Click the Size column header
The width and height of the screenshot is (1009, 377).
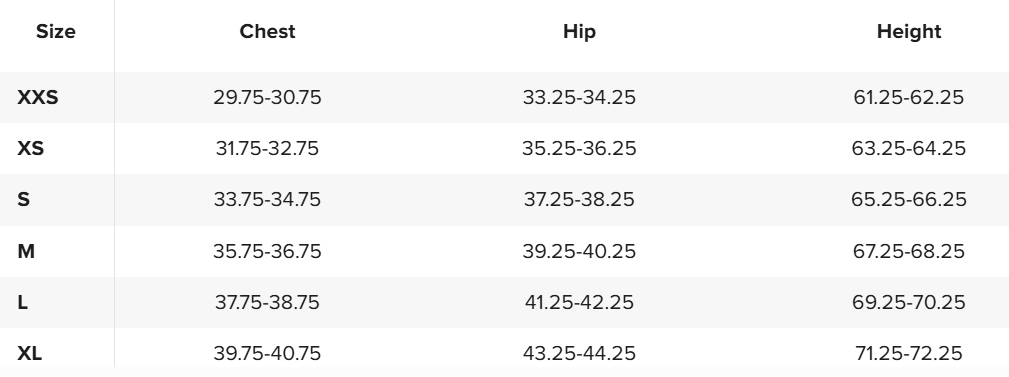pos(55,32)
